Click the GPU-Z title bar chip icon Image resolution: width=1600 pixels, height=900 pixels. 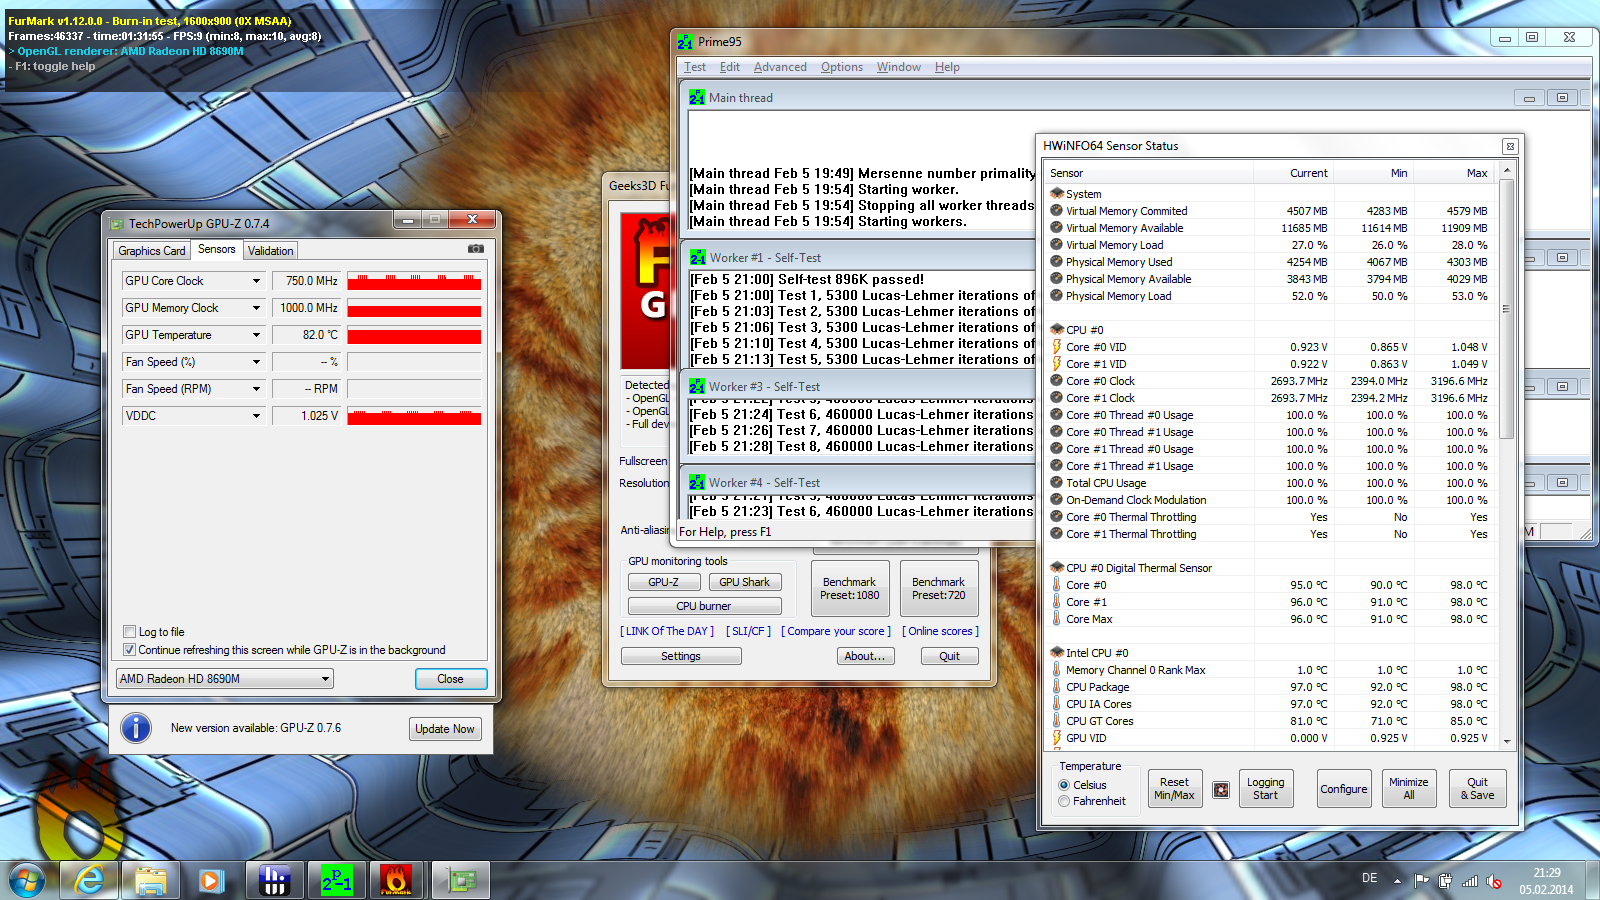pyautogui.click(x=117, y=224)
